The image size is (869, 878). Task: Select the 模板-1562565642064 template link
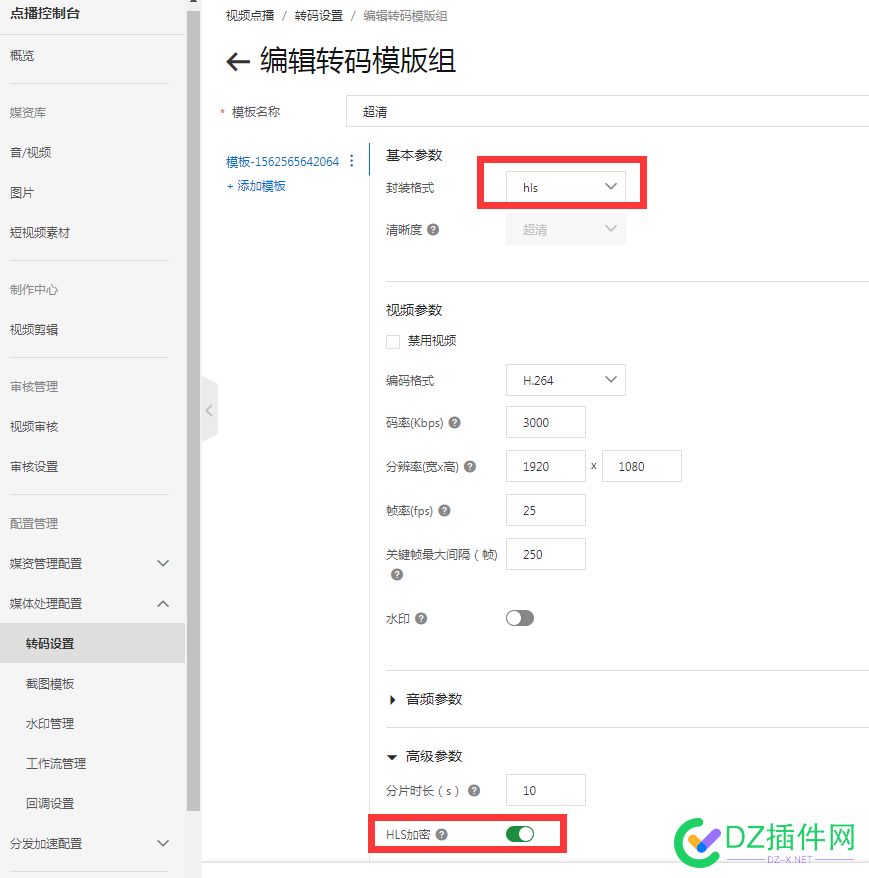click(282, 162)
